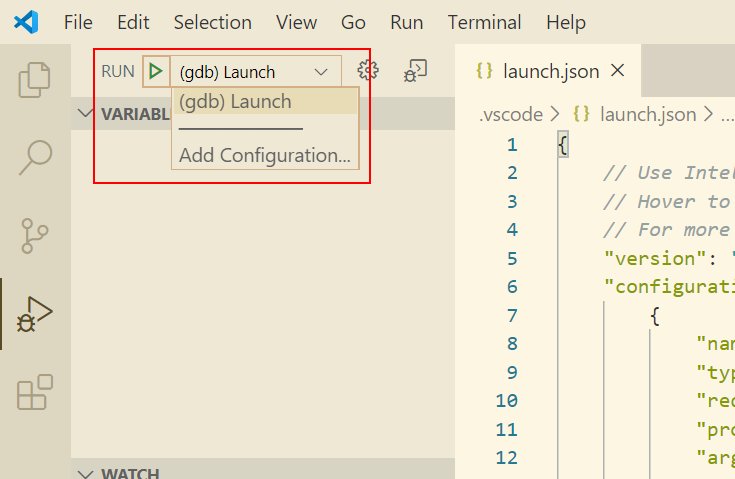Open the Selection menu
The width and height of the screenshot is (735, 479).
212,22
